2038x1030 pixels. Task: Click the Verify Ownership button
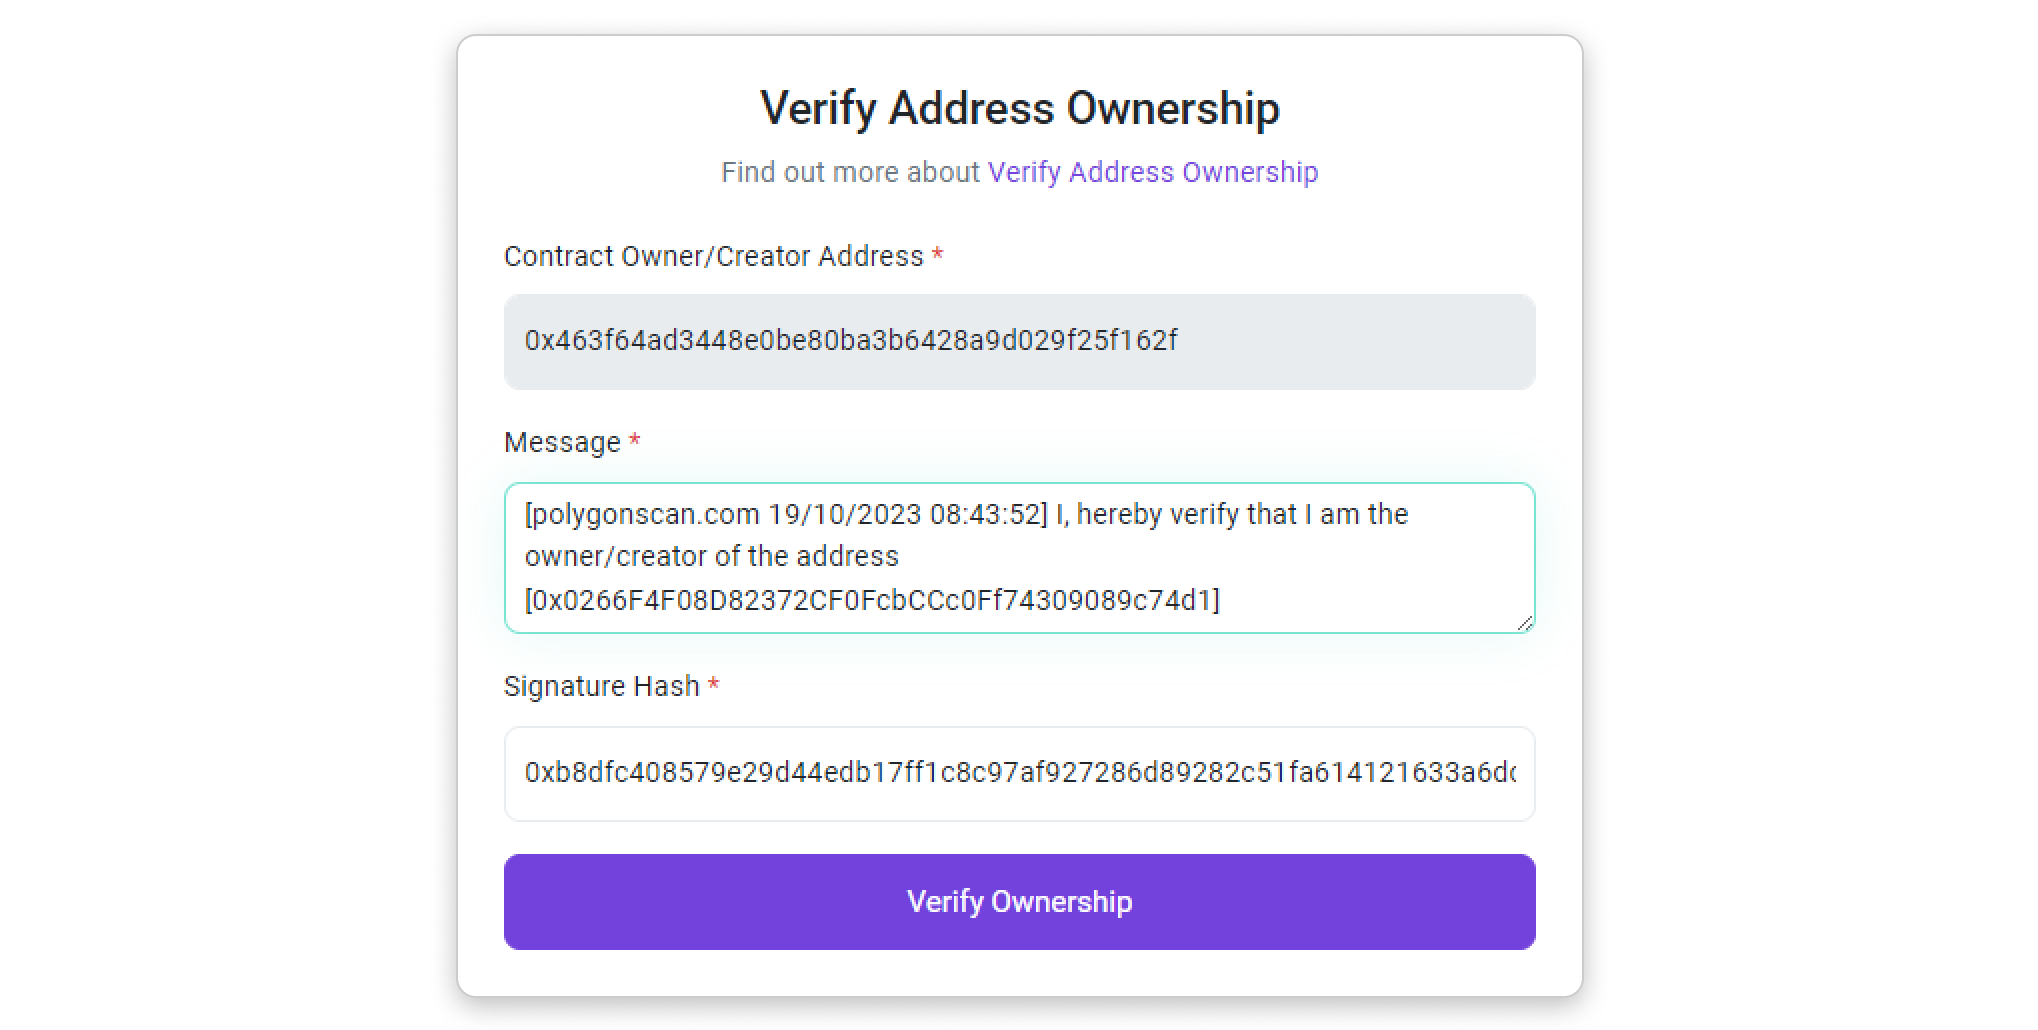pyautogui.click(x=1019, y=901)
